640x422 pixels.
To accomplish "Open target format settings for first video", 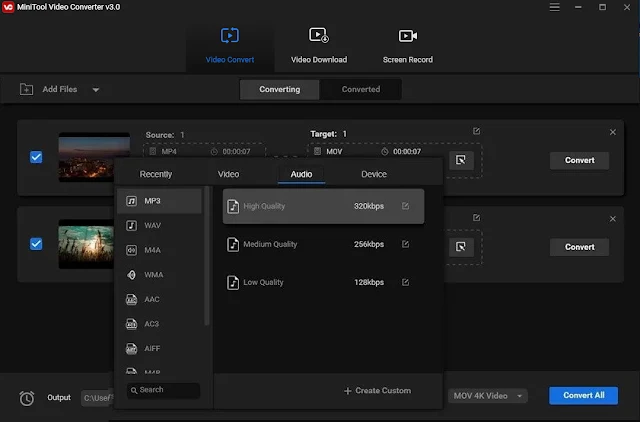I will [x=461, y=160].
